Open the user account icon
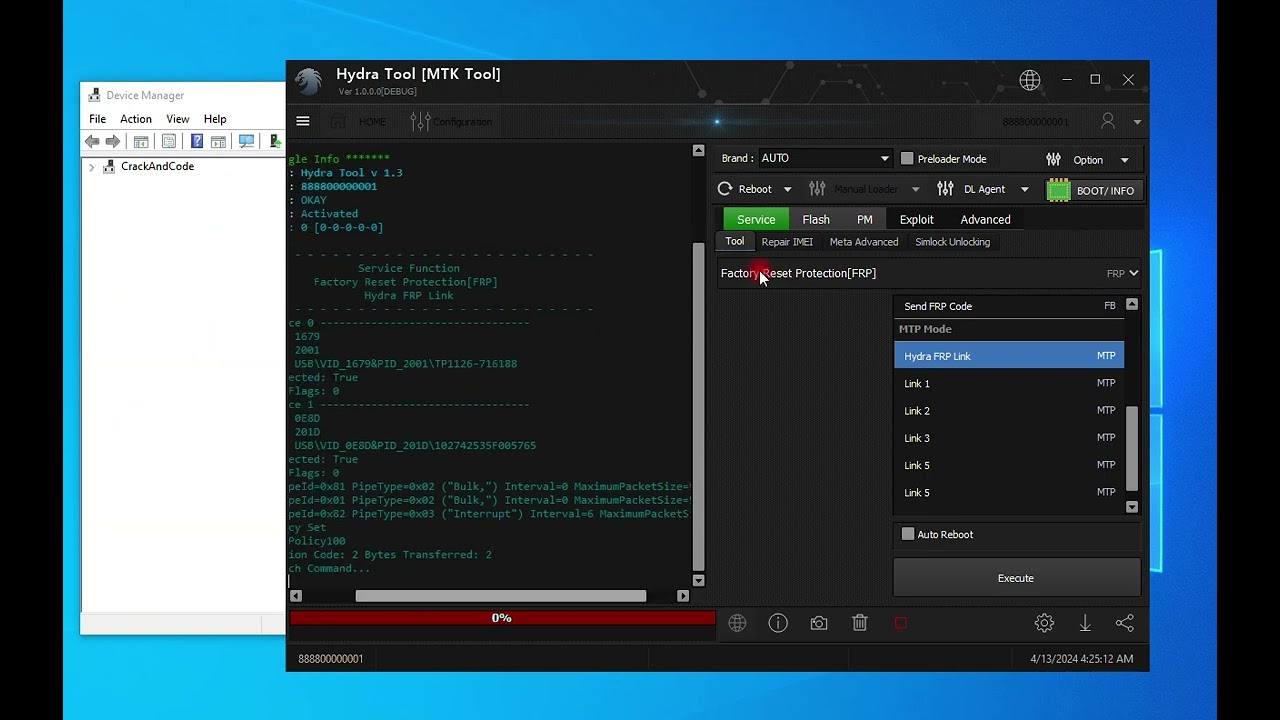This screenshot has height=720, width=1280. coord(1108,121)
